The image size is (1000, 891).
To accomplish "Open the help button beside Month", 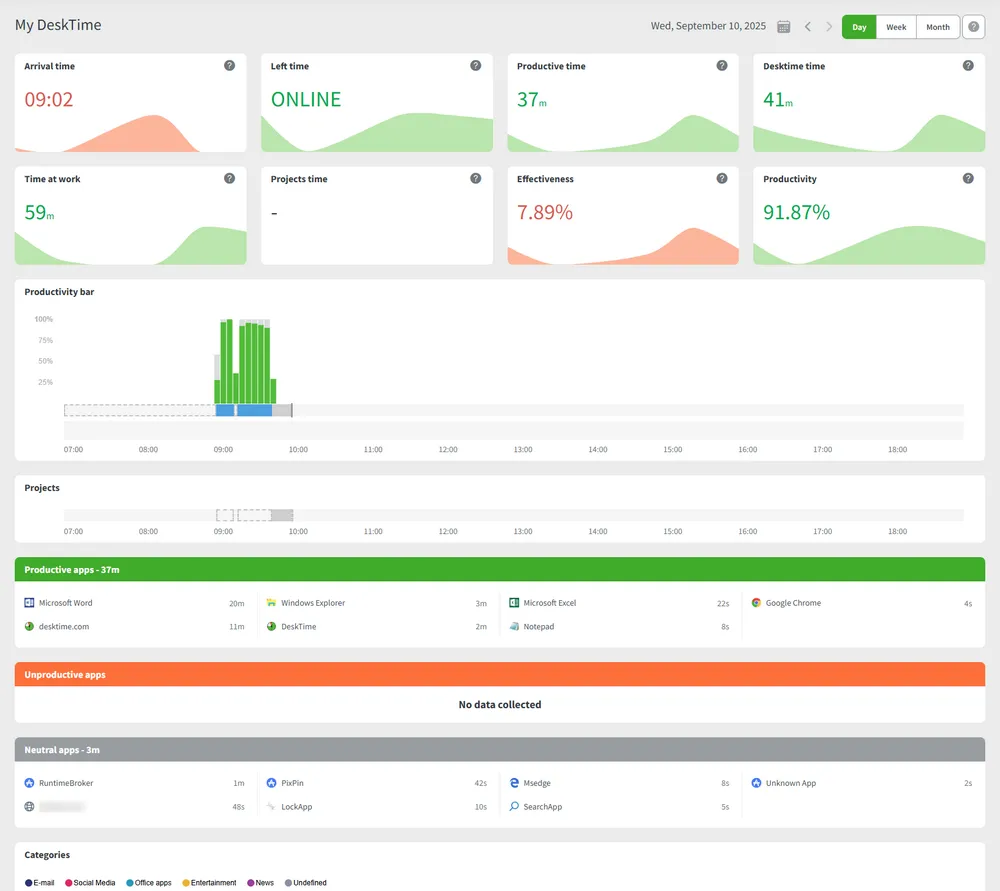I will (973, 27).
